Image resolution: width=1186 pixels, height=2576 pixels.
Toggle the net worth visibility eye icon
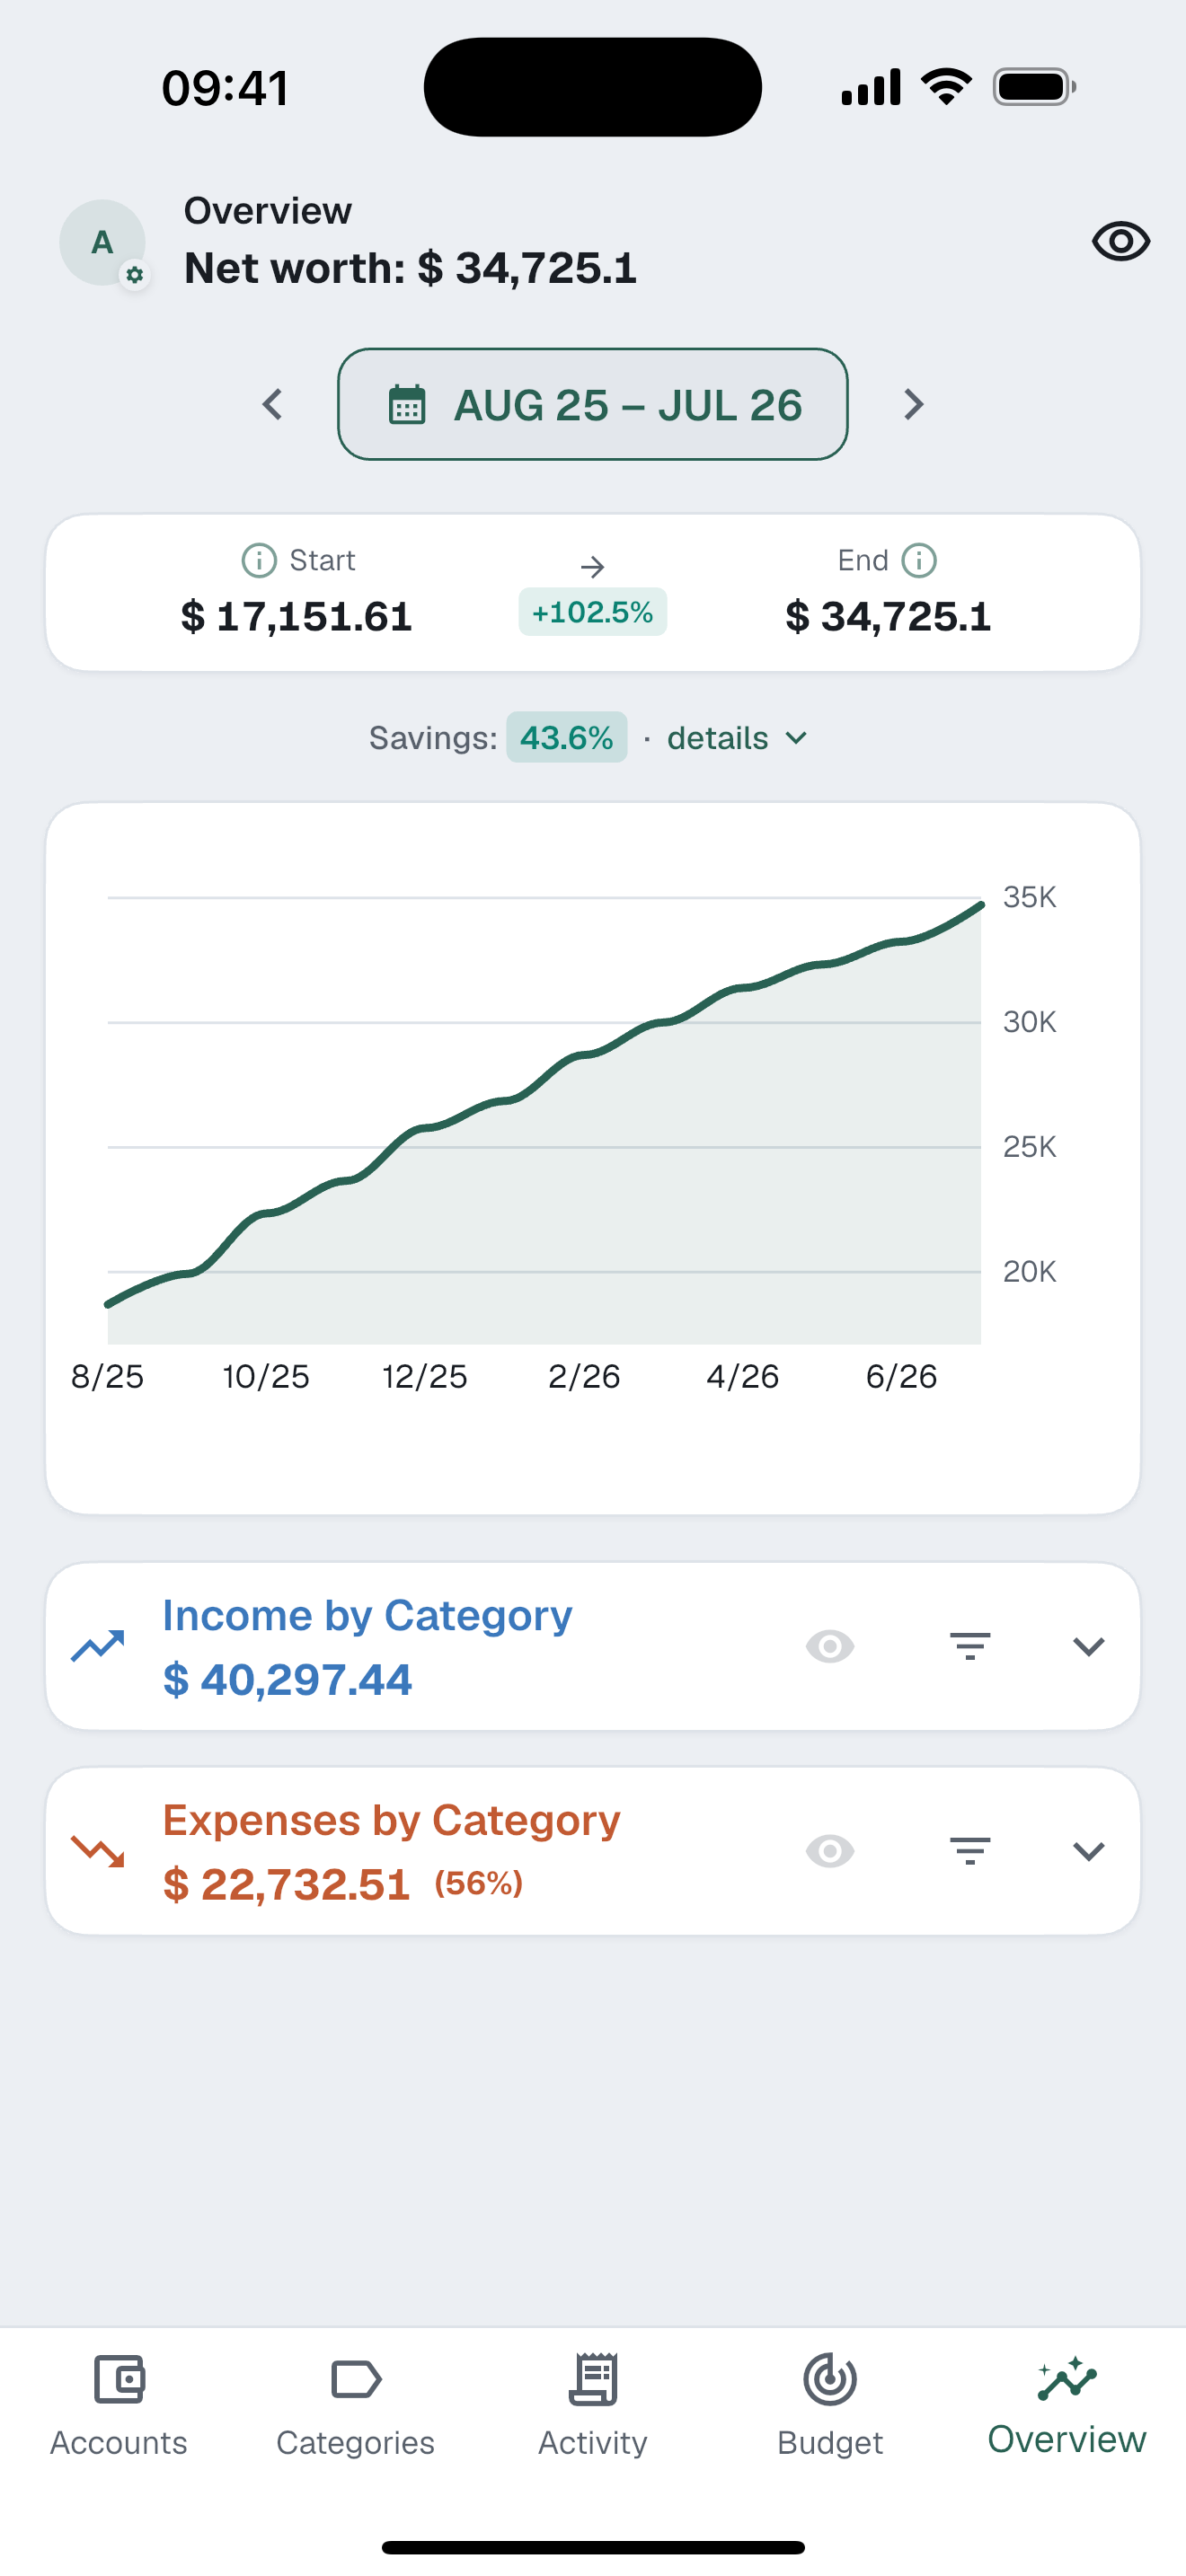(1120, 241)
